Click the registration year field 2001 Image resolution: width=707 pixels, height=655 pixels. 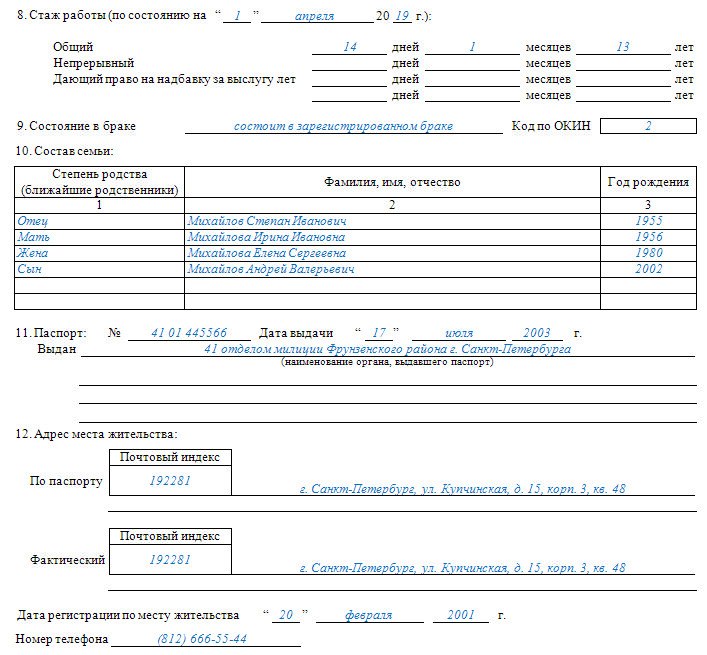click(461, 616)
